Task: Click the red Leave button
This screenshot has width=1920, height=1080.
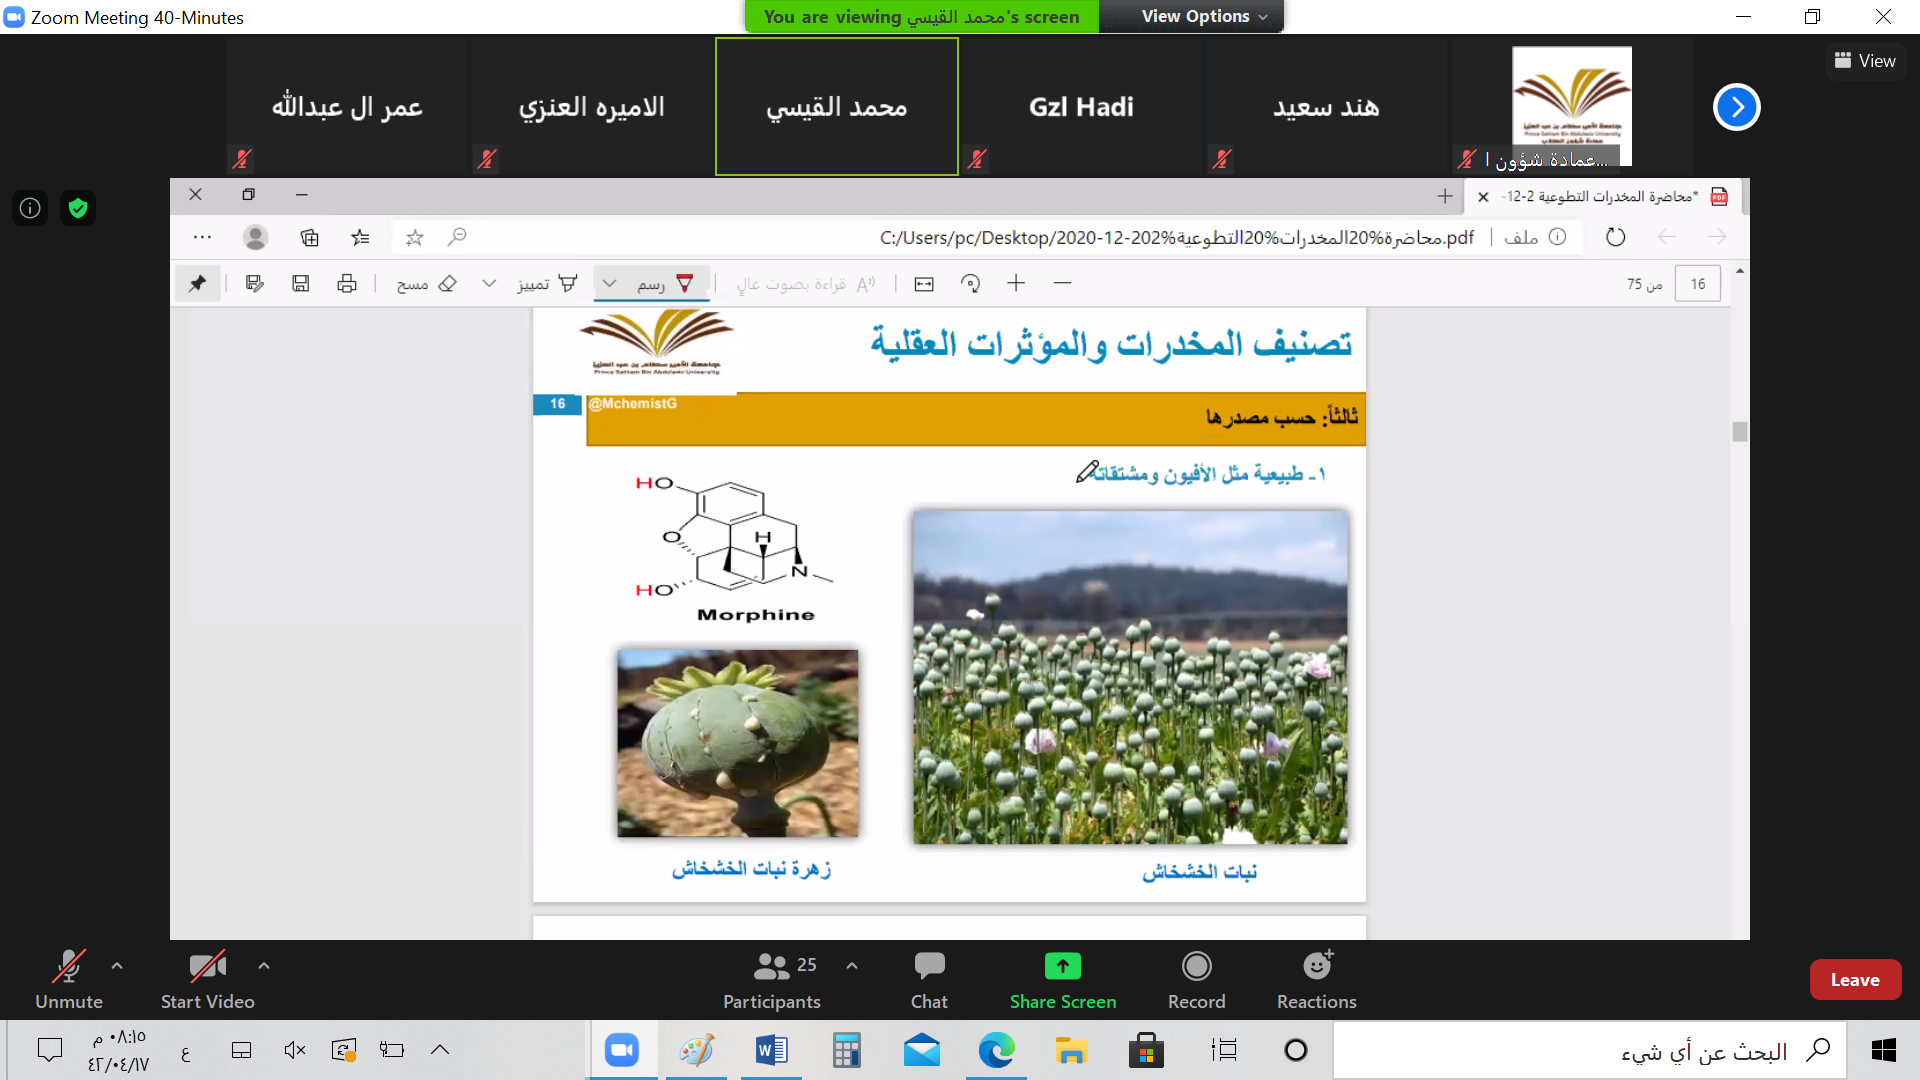Action: [x=1854, y=980]
